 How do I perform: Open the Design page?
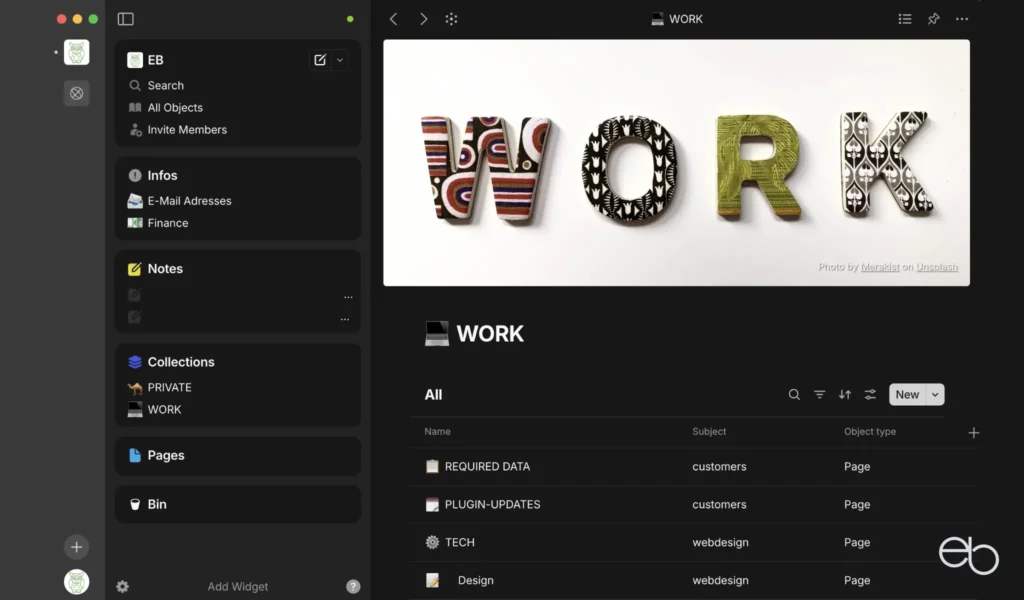(x=475, y=580)
